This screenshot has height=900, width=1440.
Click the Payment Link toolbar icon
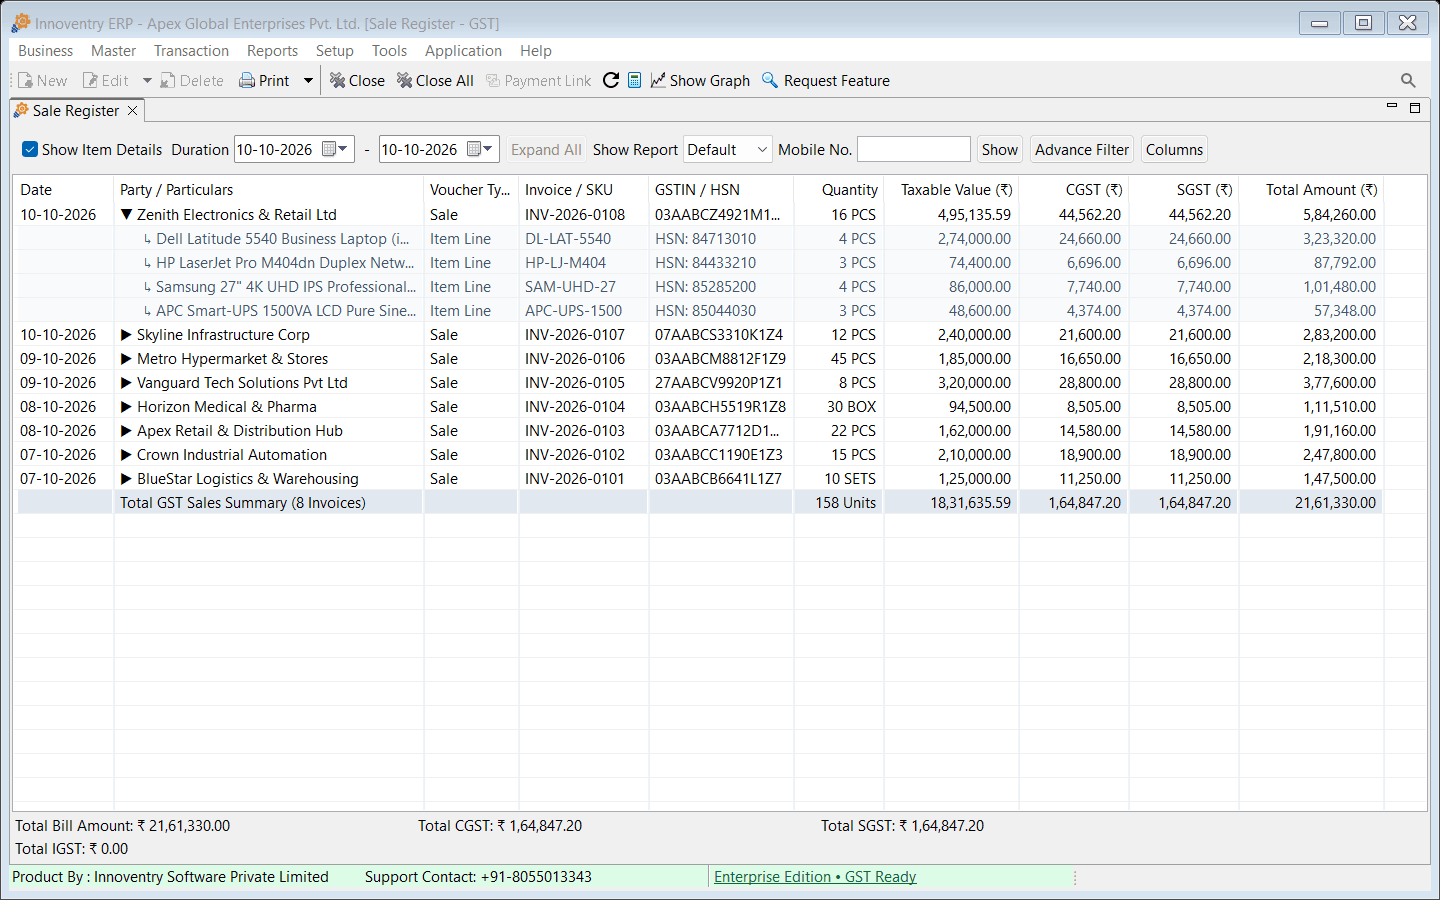click(493, 81)
